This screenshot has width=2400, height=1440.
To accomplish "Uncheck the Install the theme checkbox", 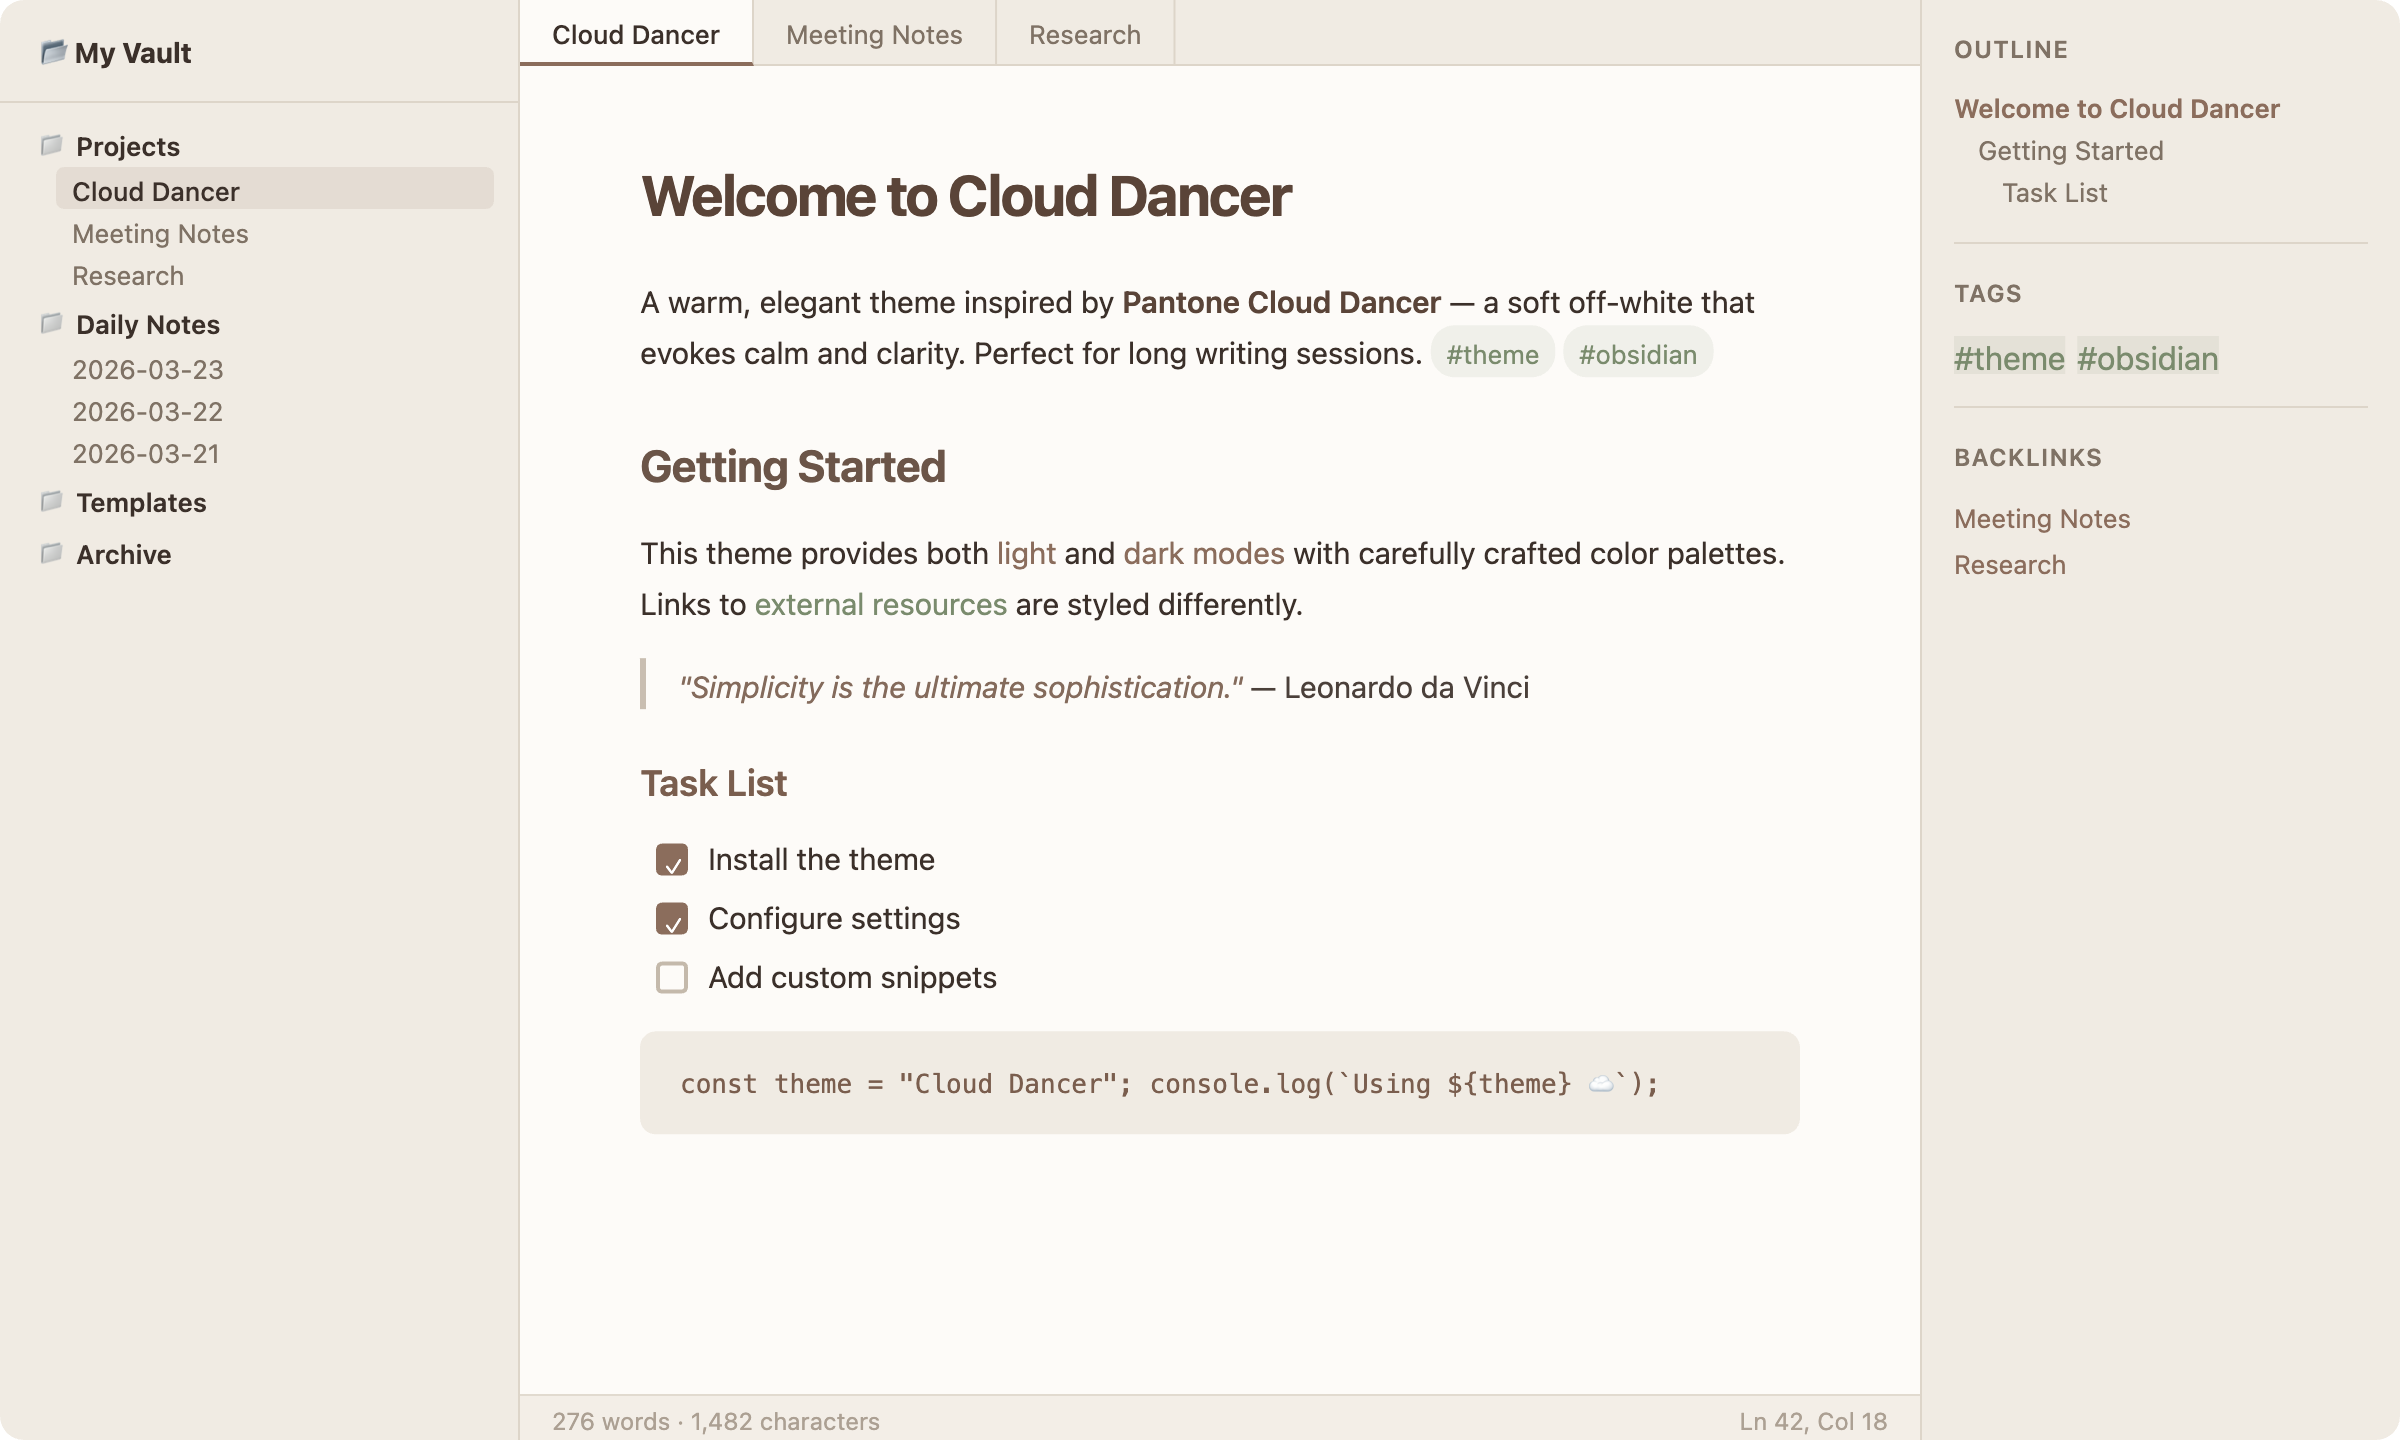I will coord(672,860).
